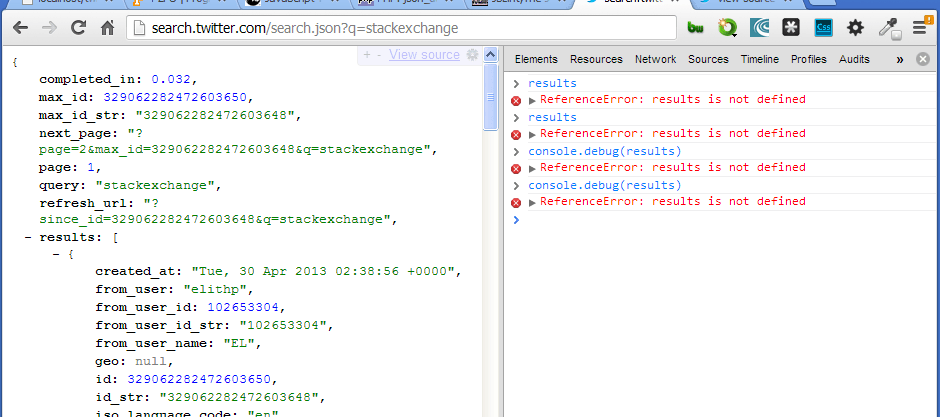Expand the last ReferenceError disclosure triangle
The image size is (940, 417).
point(532,202)
